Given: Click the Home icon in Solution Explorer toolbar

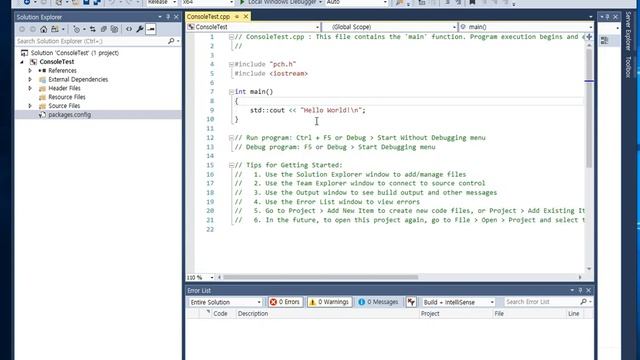Looking at the screenshot, I should tap(44, 29).
